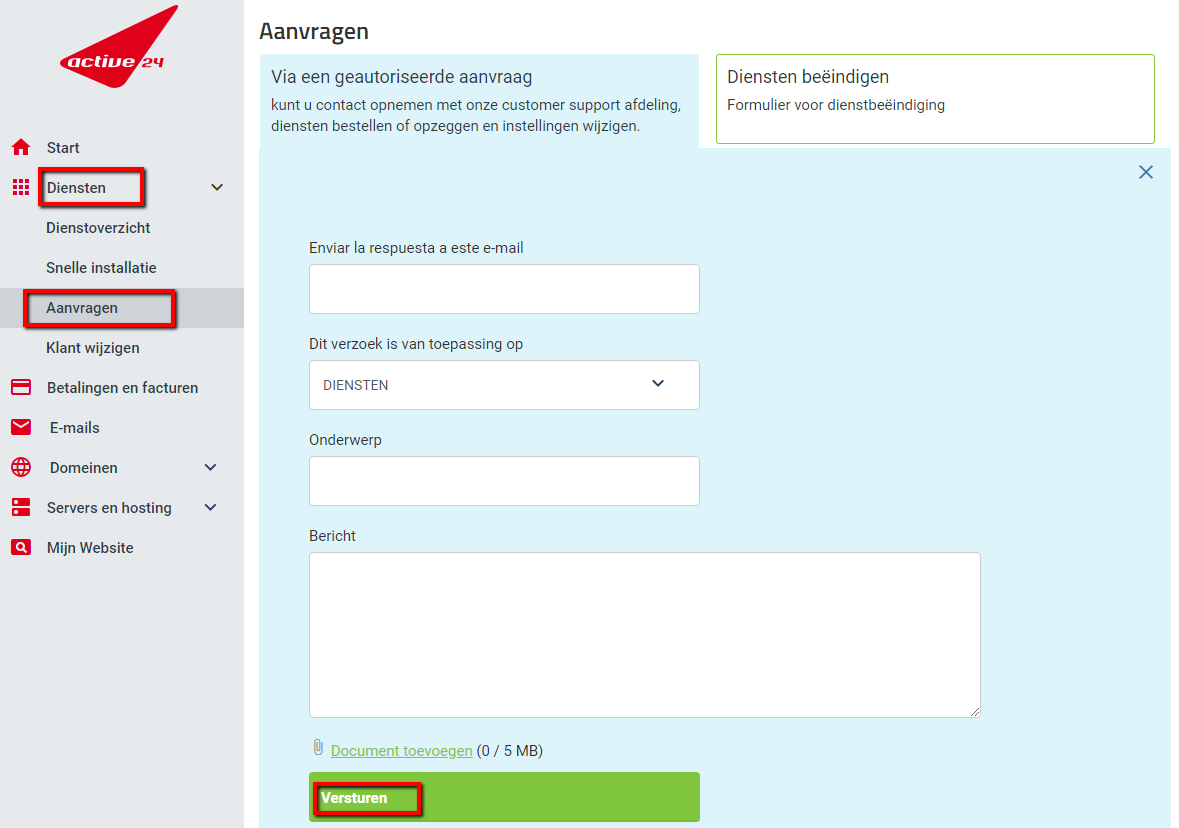Viewport: 1179px width, 828px height.
Task: Focus the Onderwerp input field
Action: click(504, 481)
